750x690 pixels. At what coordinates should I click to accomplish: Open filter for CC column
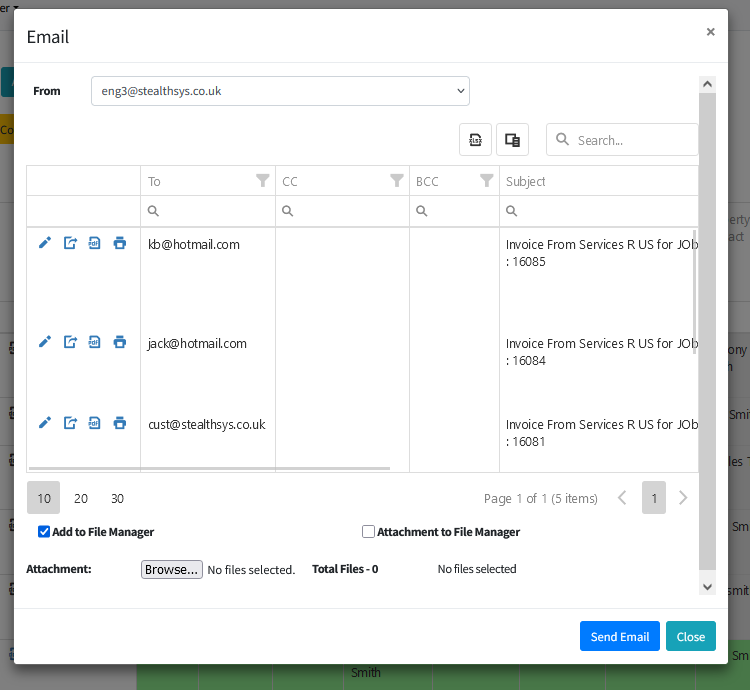click(397, 181)
